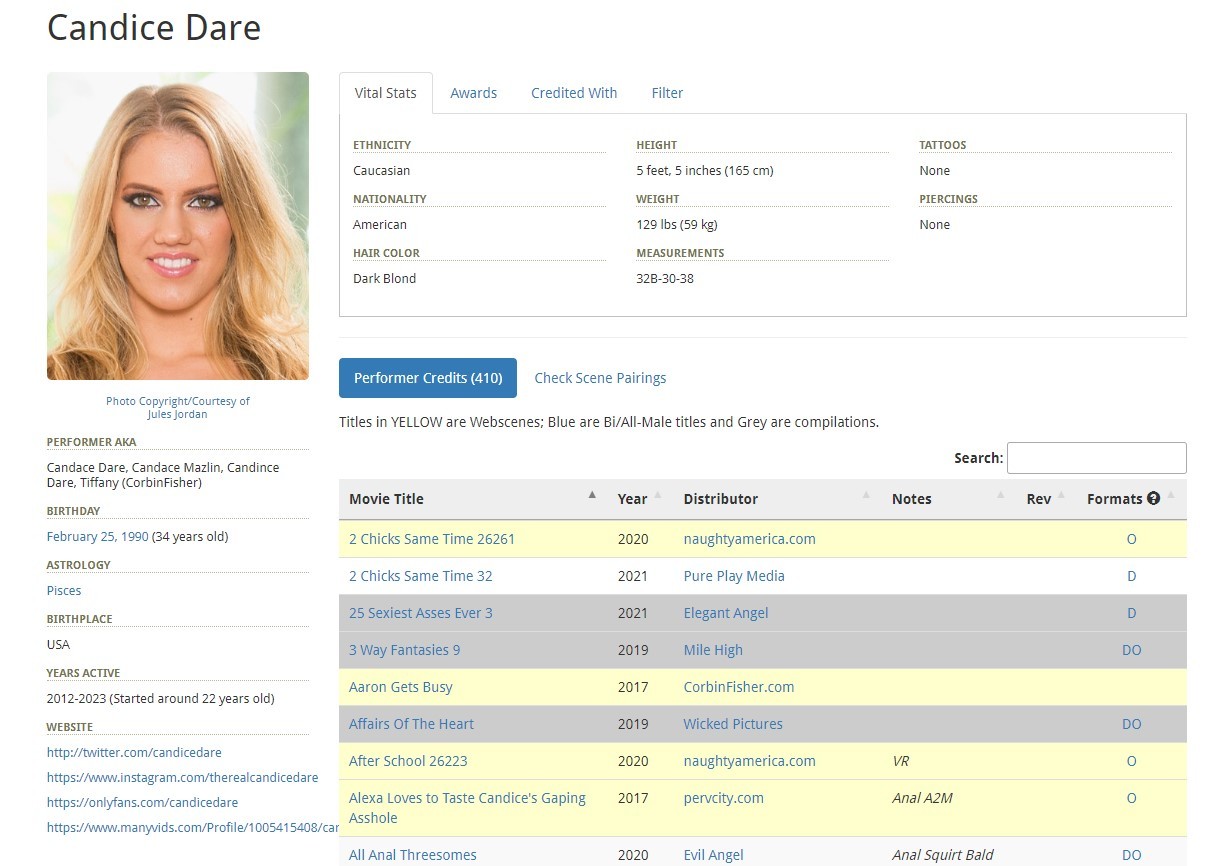
Task: Click naughtyamerica.com in the 2 Chicks 26261 row
Action: click(750, 539)
